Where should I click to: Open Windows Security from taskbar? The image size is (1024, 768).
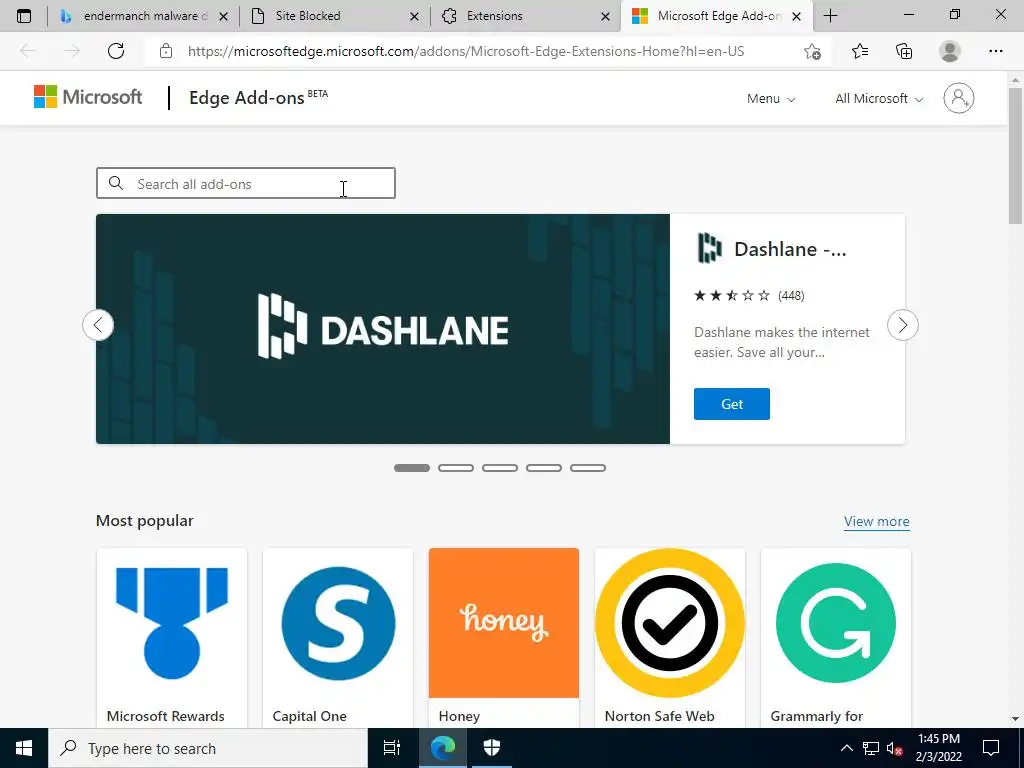492,748
